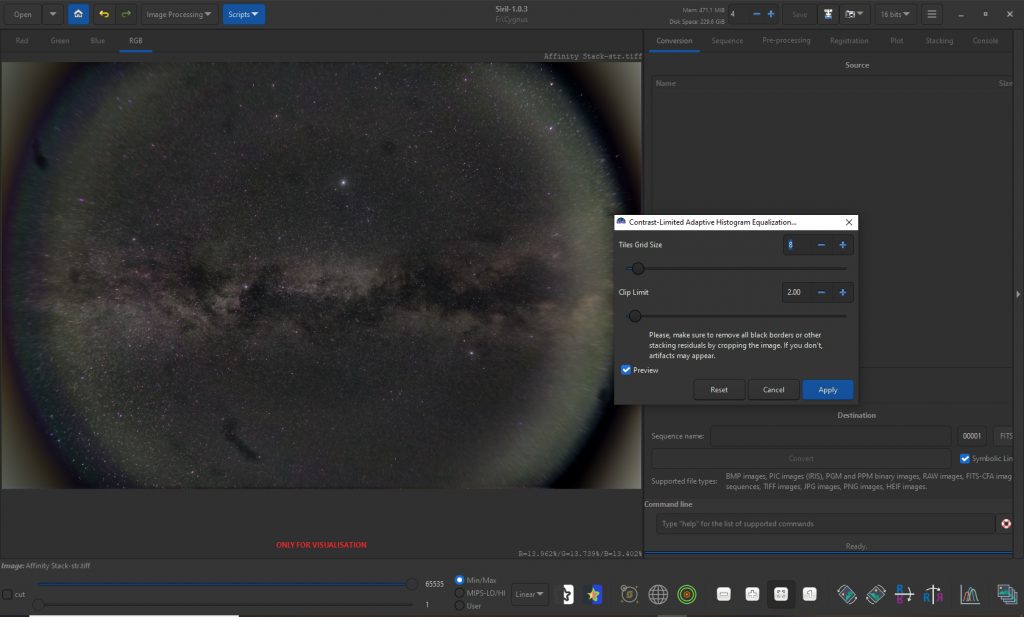Screen dimensions: 1024x617
Task: Increase Tiles Grid Size with plus
Action: (842, 245)
